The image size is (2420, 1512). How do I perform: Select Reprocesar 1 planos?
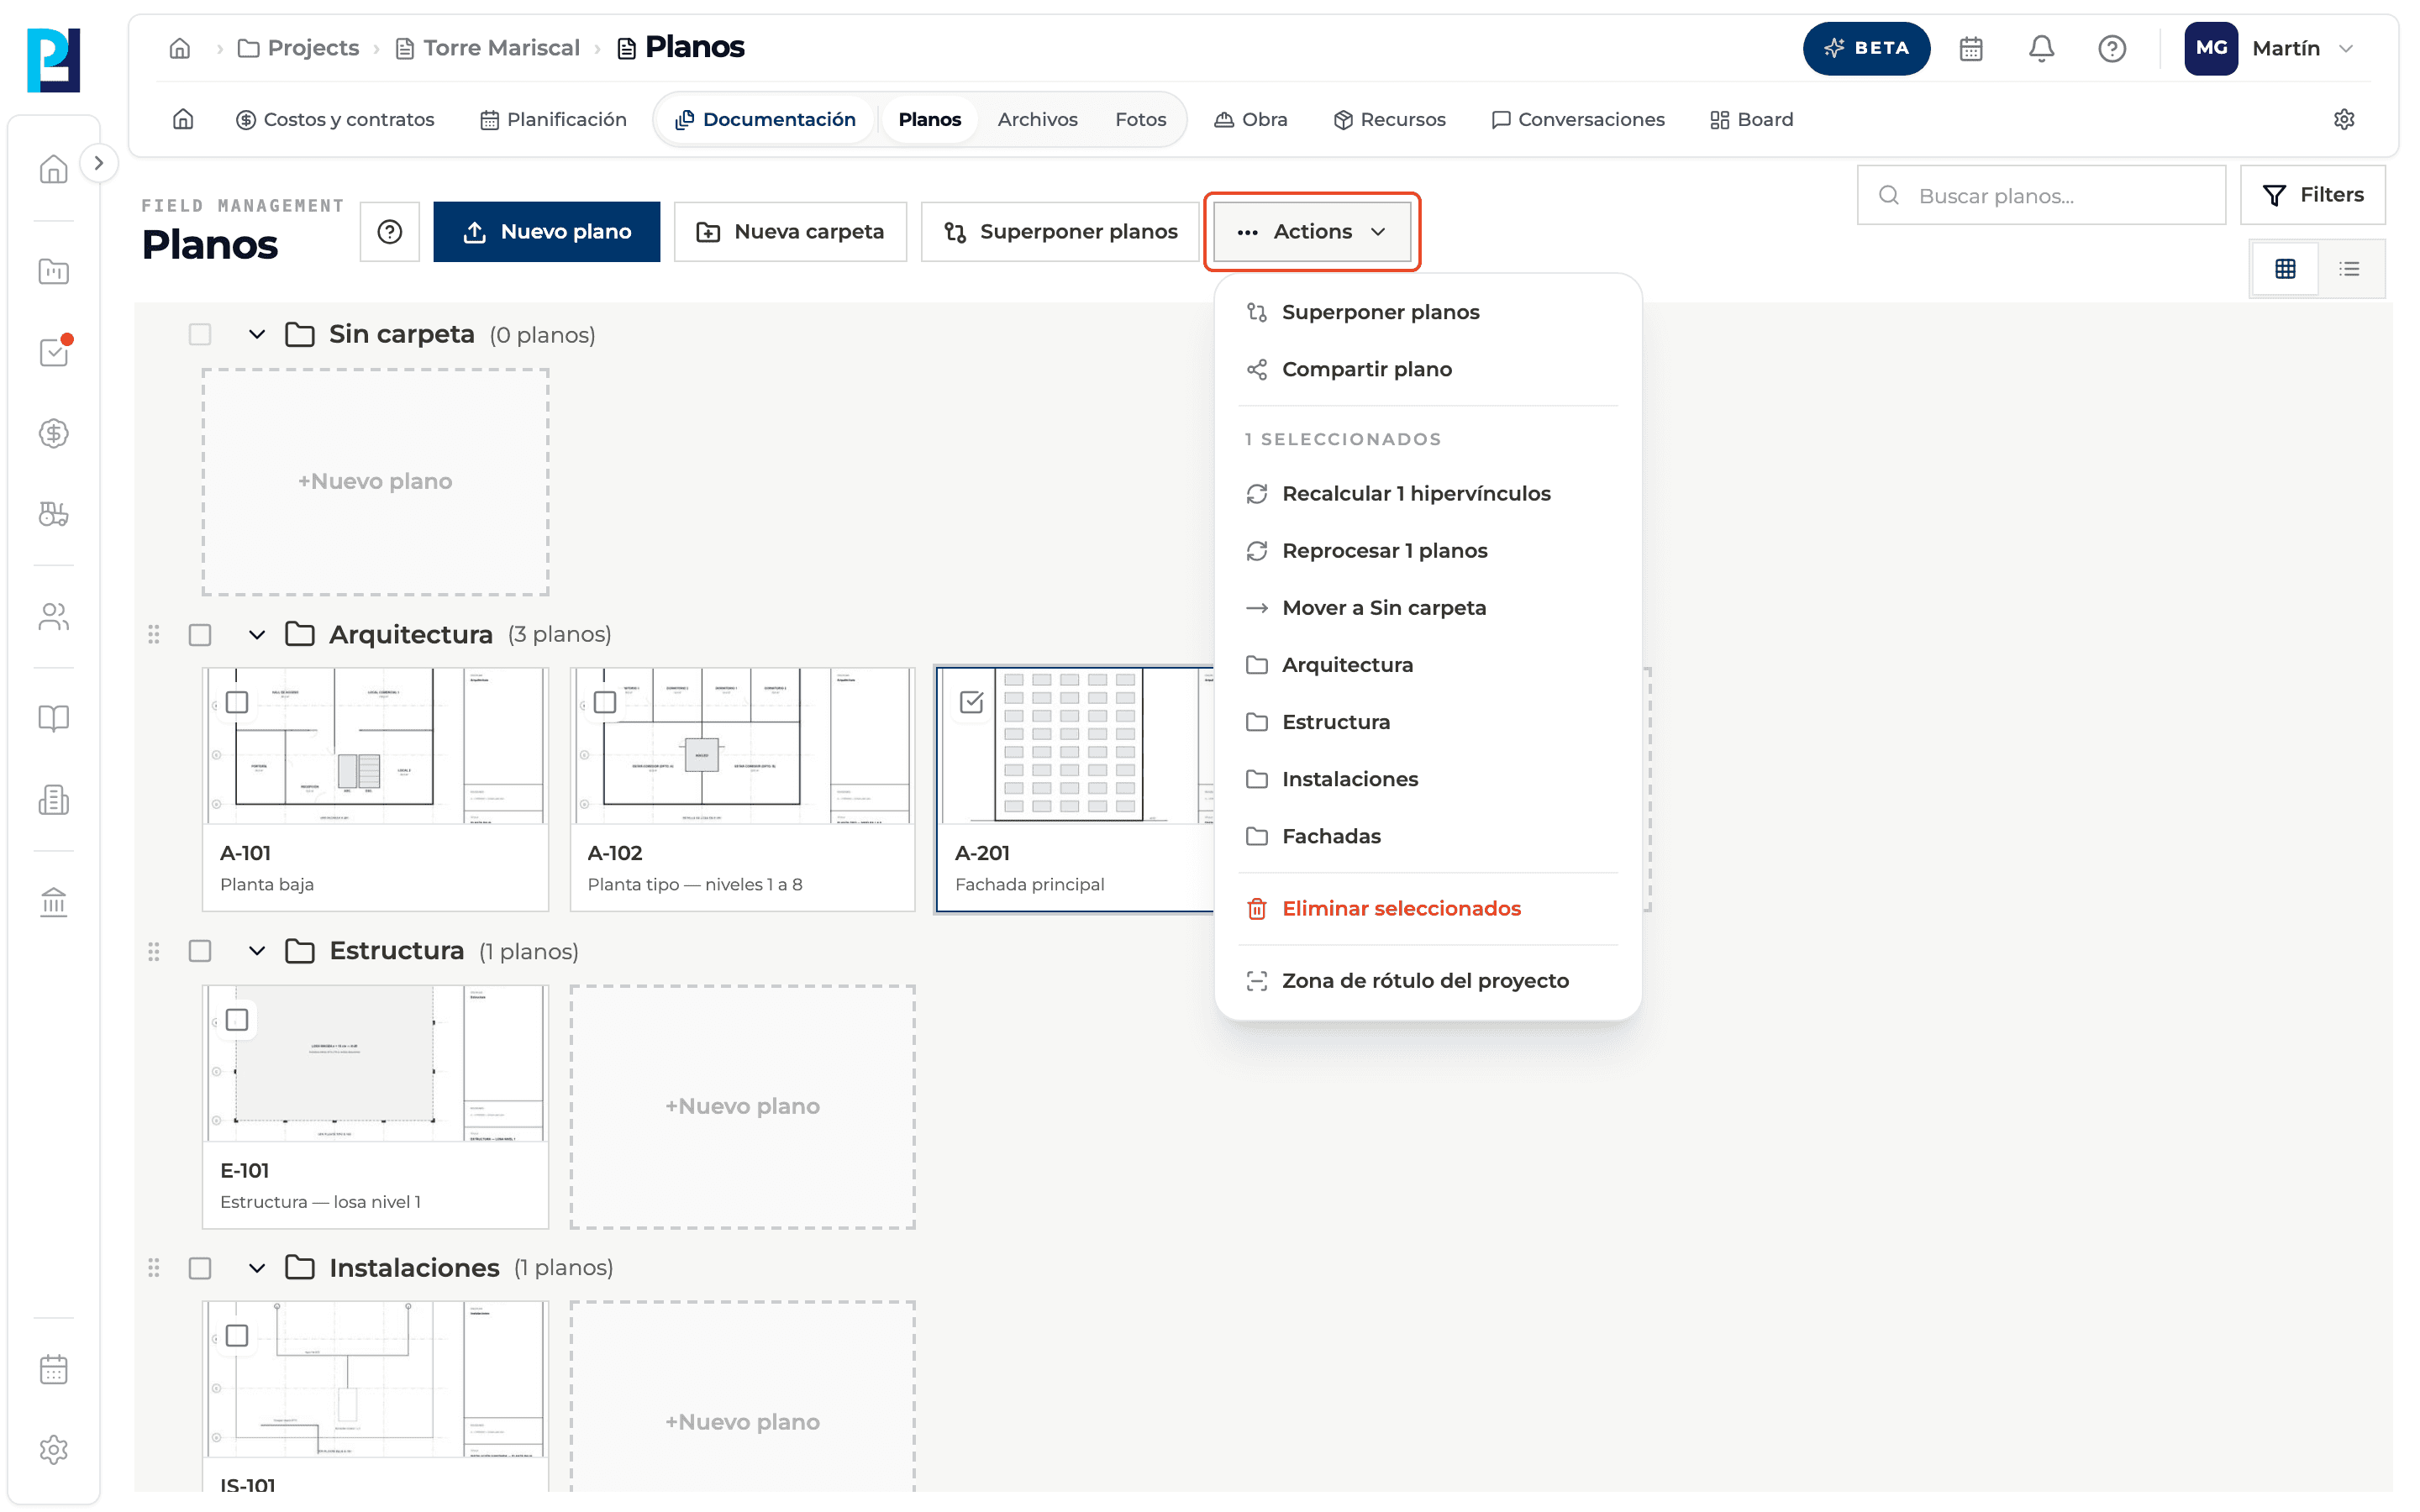click(1428, 550)
